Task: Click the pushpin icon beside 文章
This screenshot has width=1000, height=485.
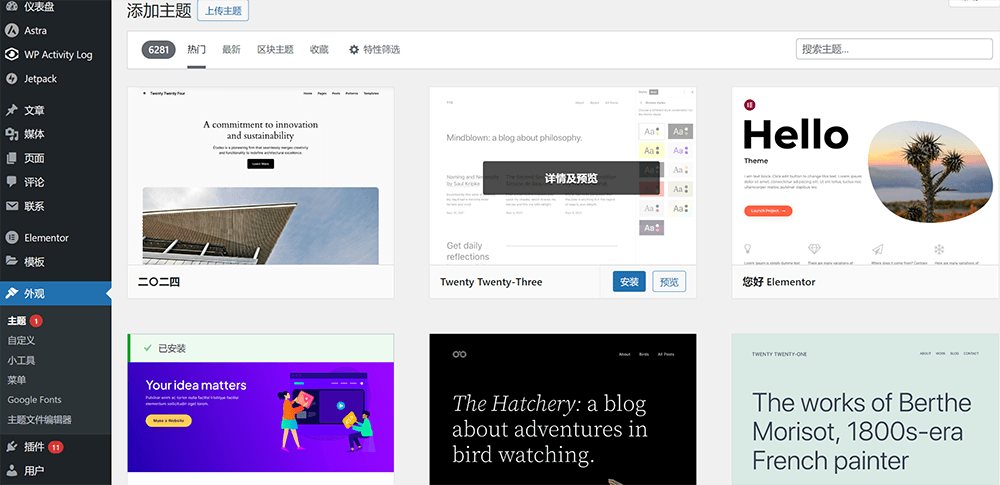Action: [x=11, y=110]
